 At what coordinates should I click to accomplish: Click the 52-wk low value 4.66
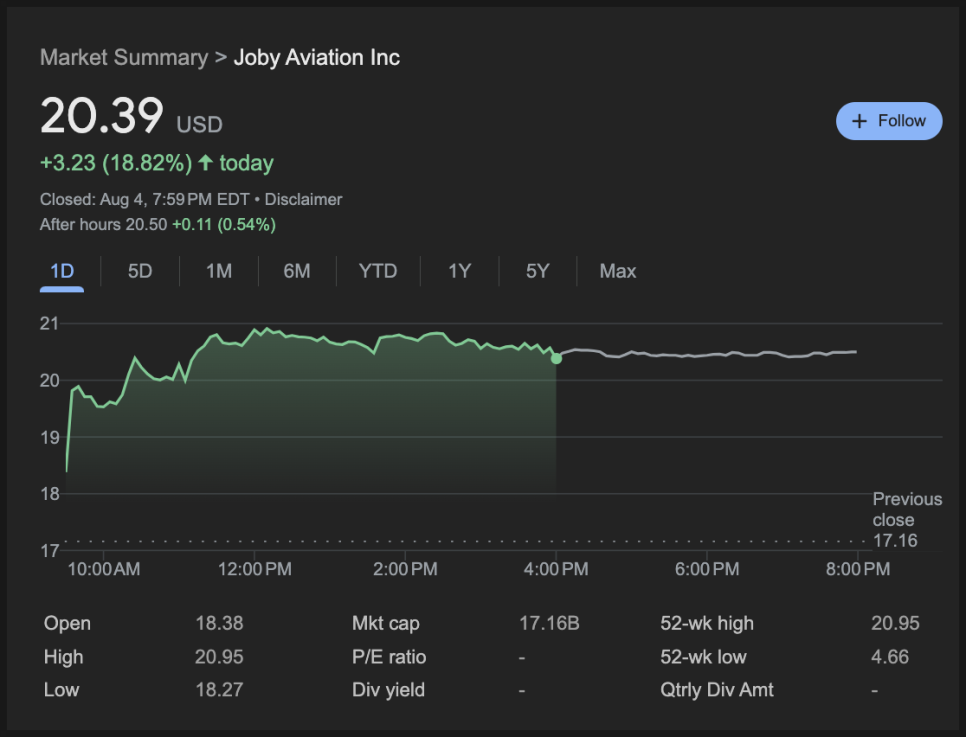coord(890,657)
